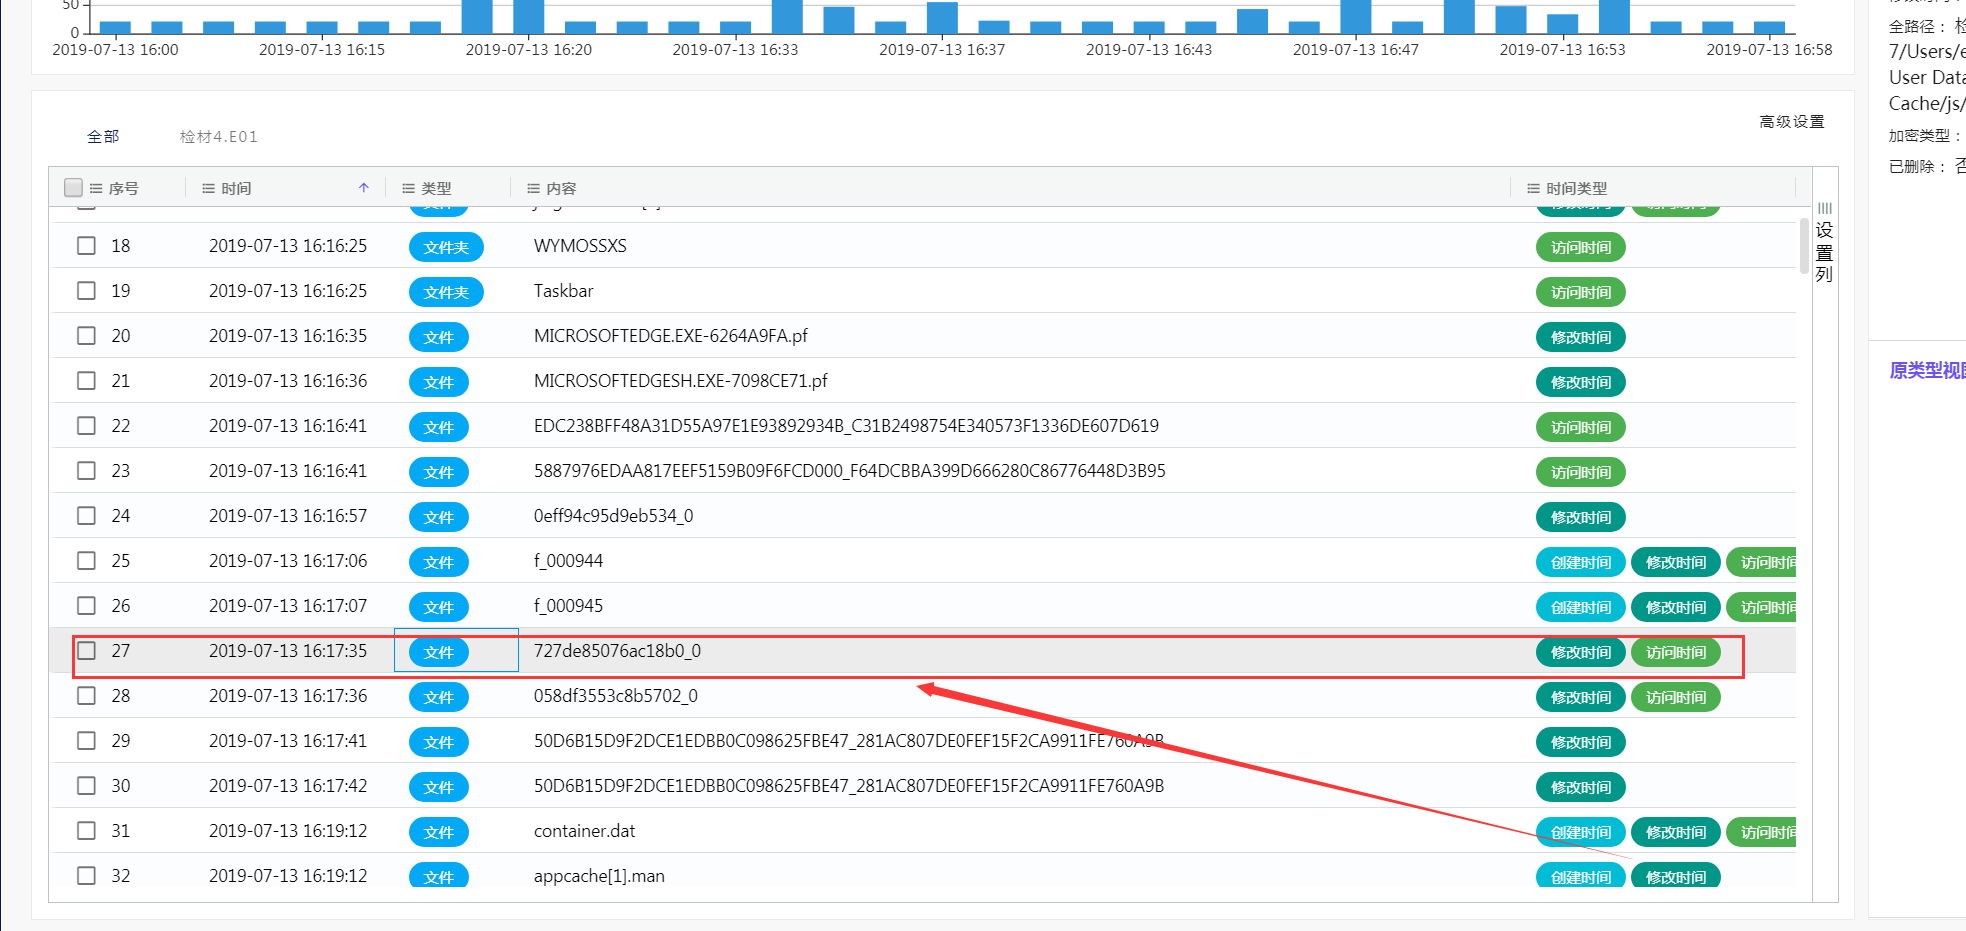
Task: Click 创建时间 tag on f_000944 row
Action: (1581, 562)
